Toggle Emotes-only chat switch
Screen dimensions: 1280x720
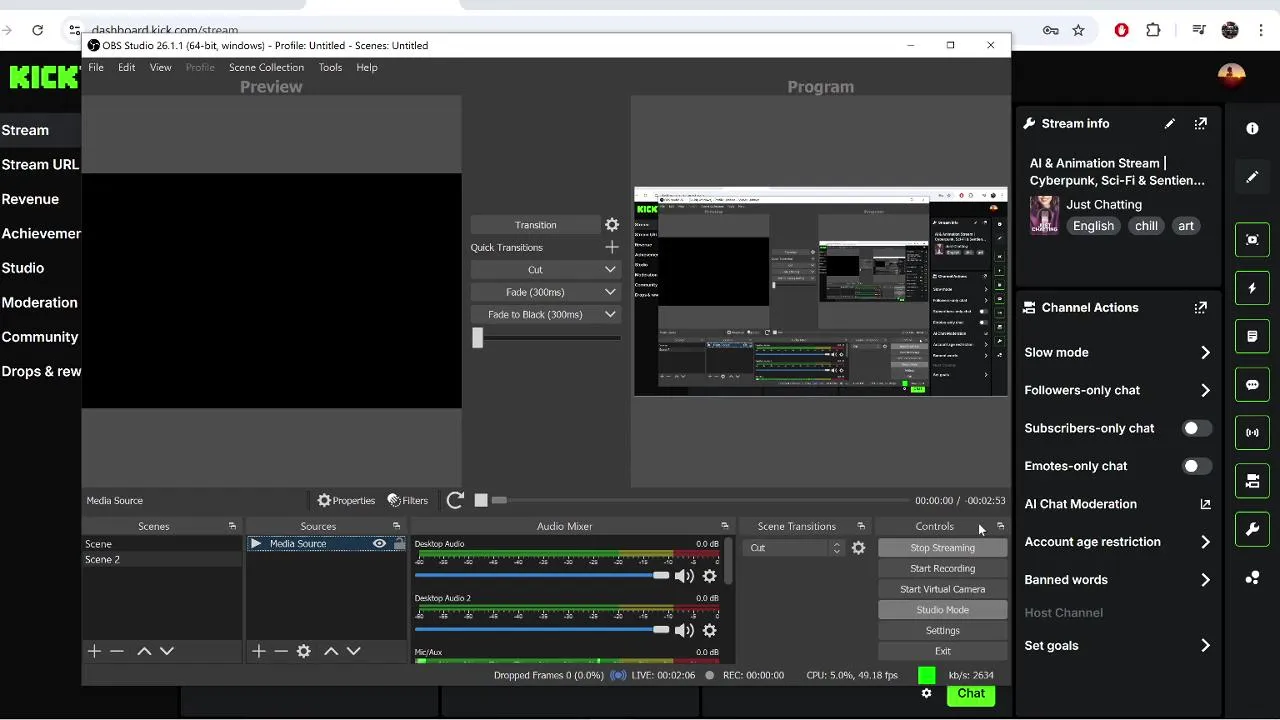click(1197, 466)
